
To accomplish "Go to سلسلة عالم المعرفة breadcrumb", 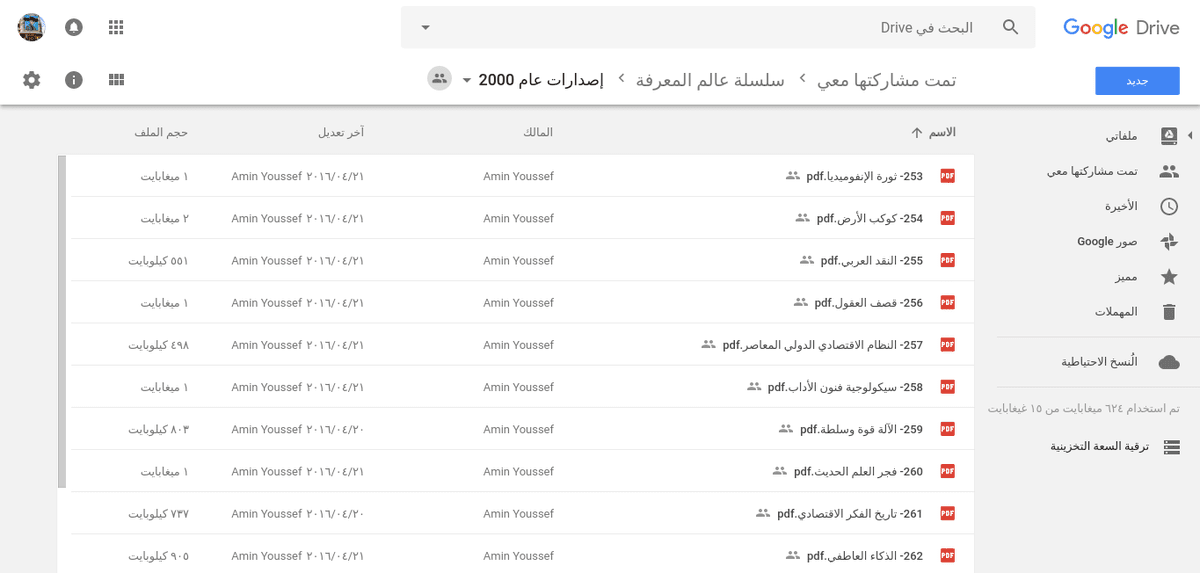I will point(710,80).
